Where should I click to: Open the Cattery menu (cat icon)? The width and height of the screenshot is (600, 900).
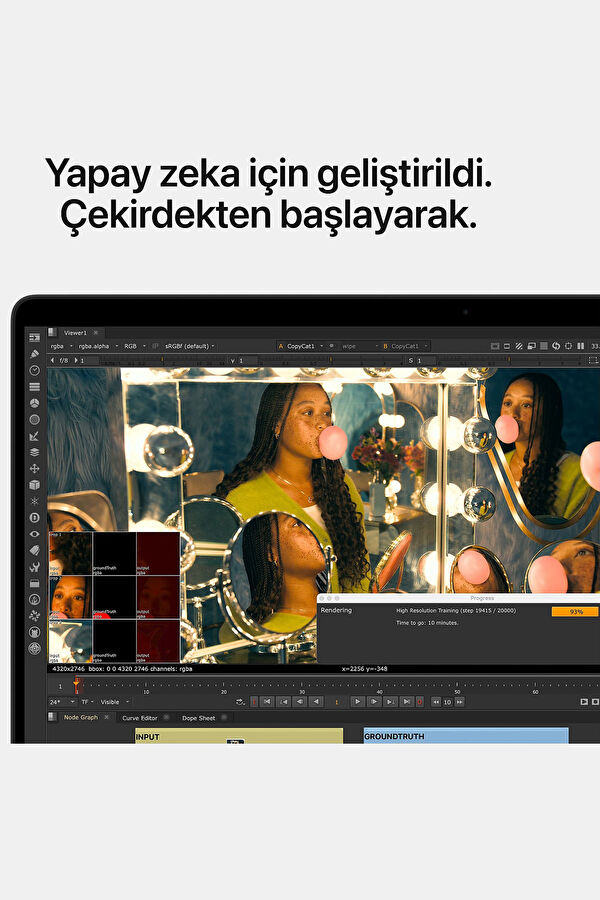(x=34, y=632)
